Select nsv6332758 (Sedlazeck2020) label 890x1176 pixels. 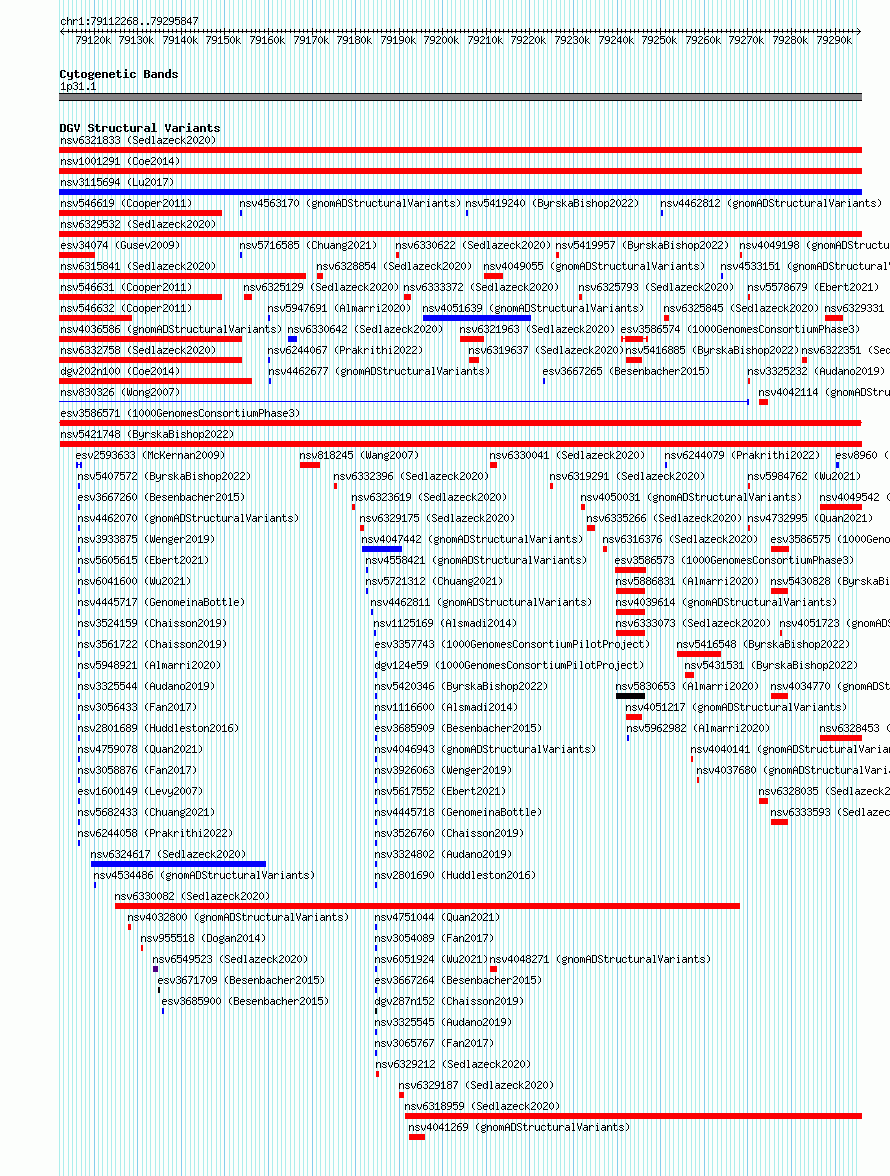138,350
